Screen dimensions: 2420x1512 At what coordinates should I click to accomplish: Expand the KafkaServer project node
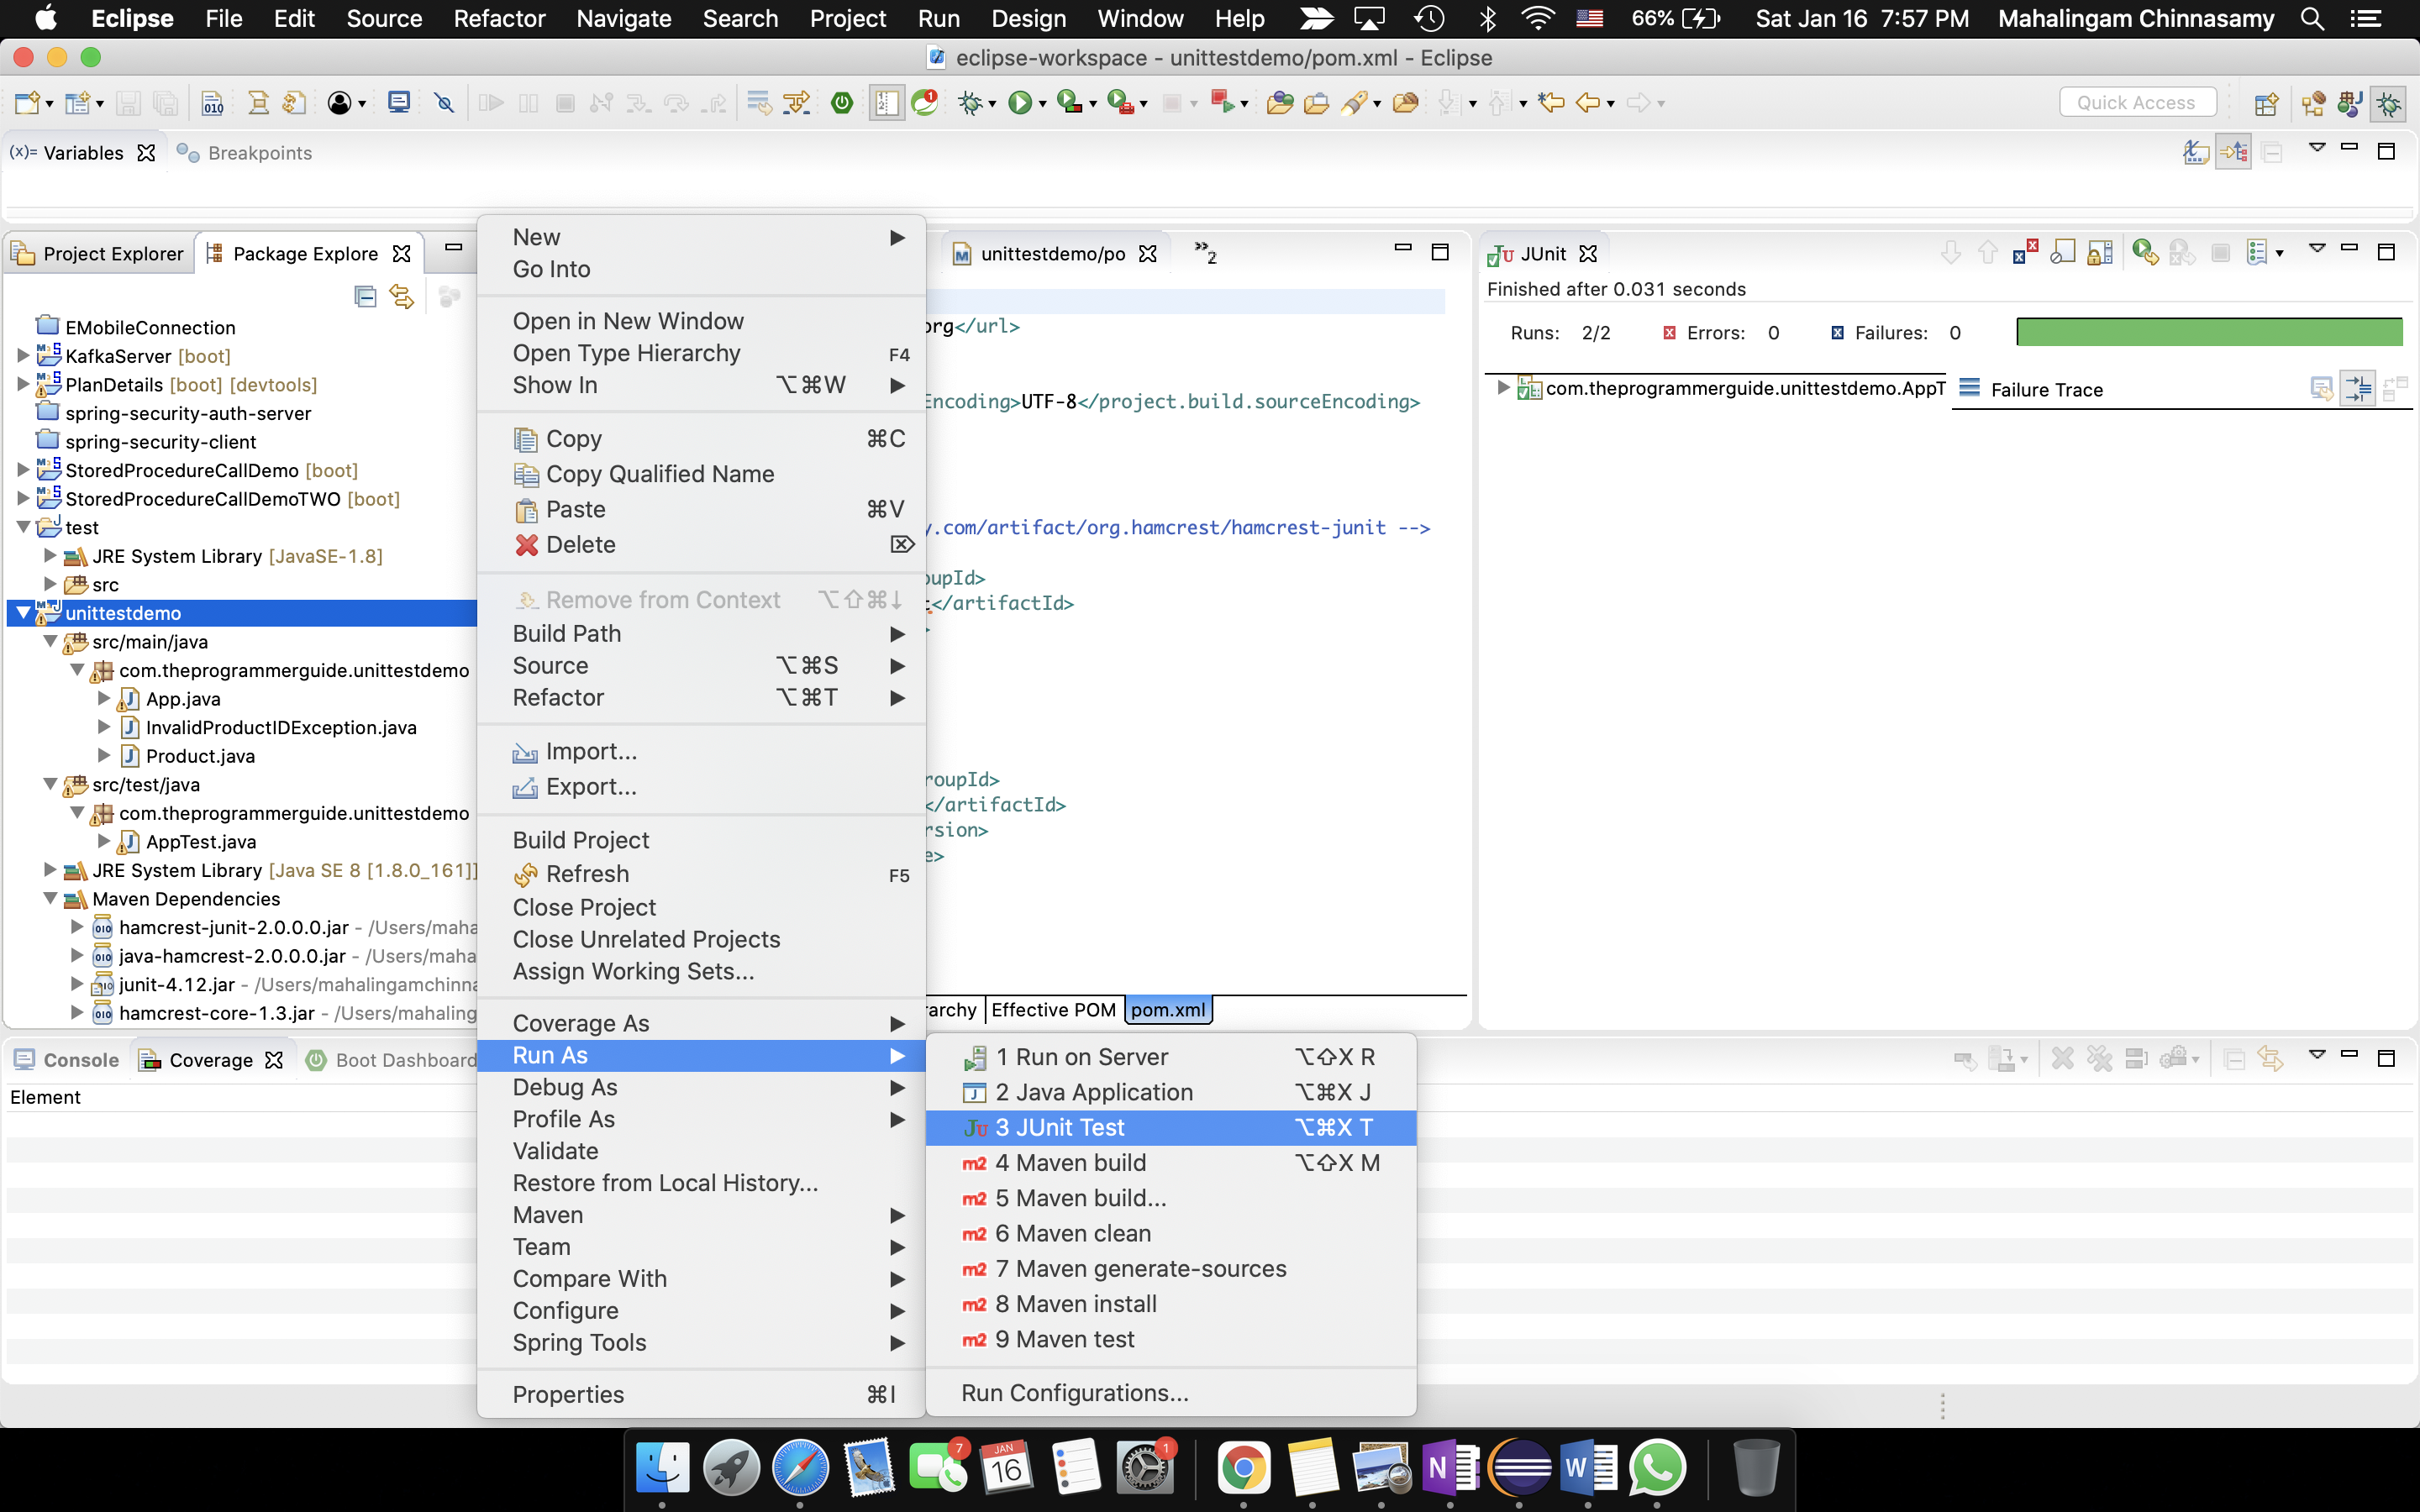point(23,355)
